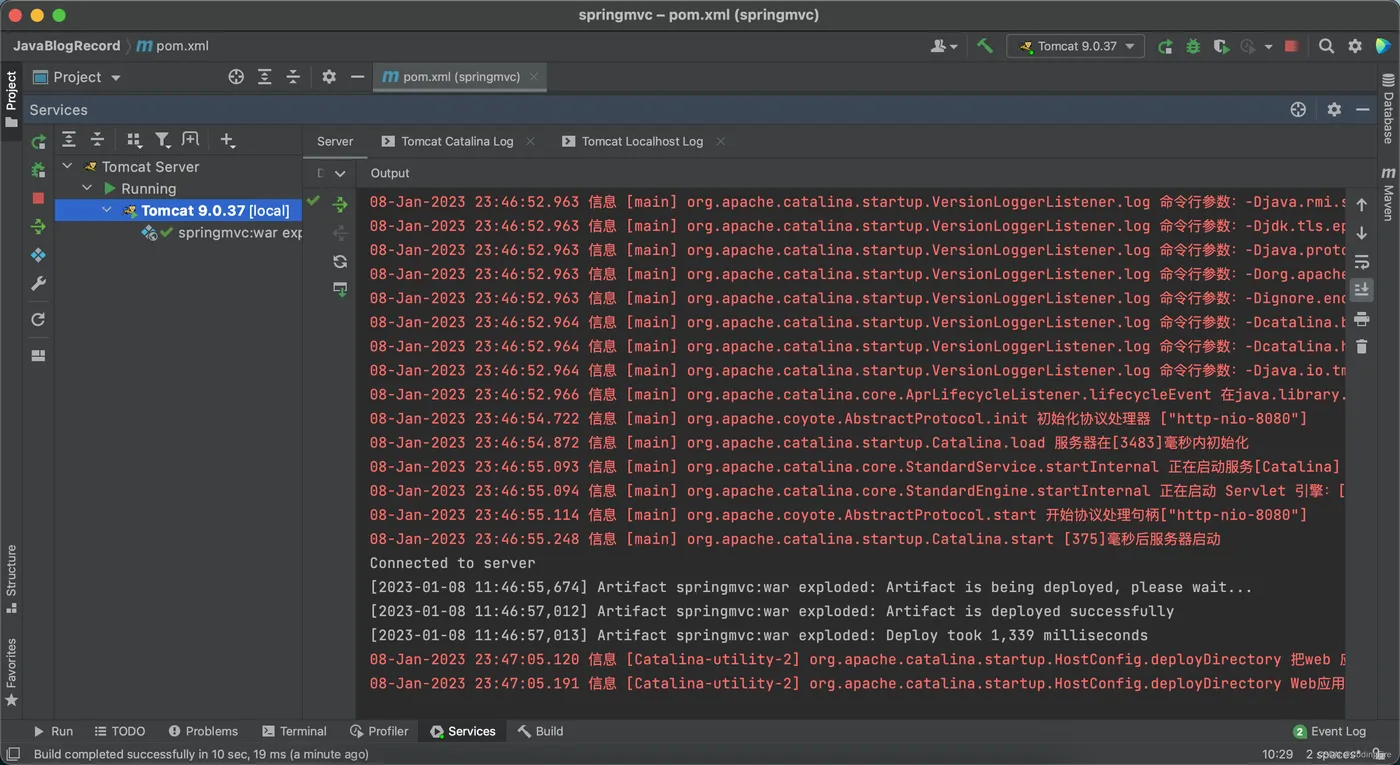Click the up arrow to go to previous log entry
Image resolution: width=1400 pixels, height=765 pixels.
[x=1361, y=205]
